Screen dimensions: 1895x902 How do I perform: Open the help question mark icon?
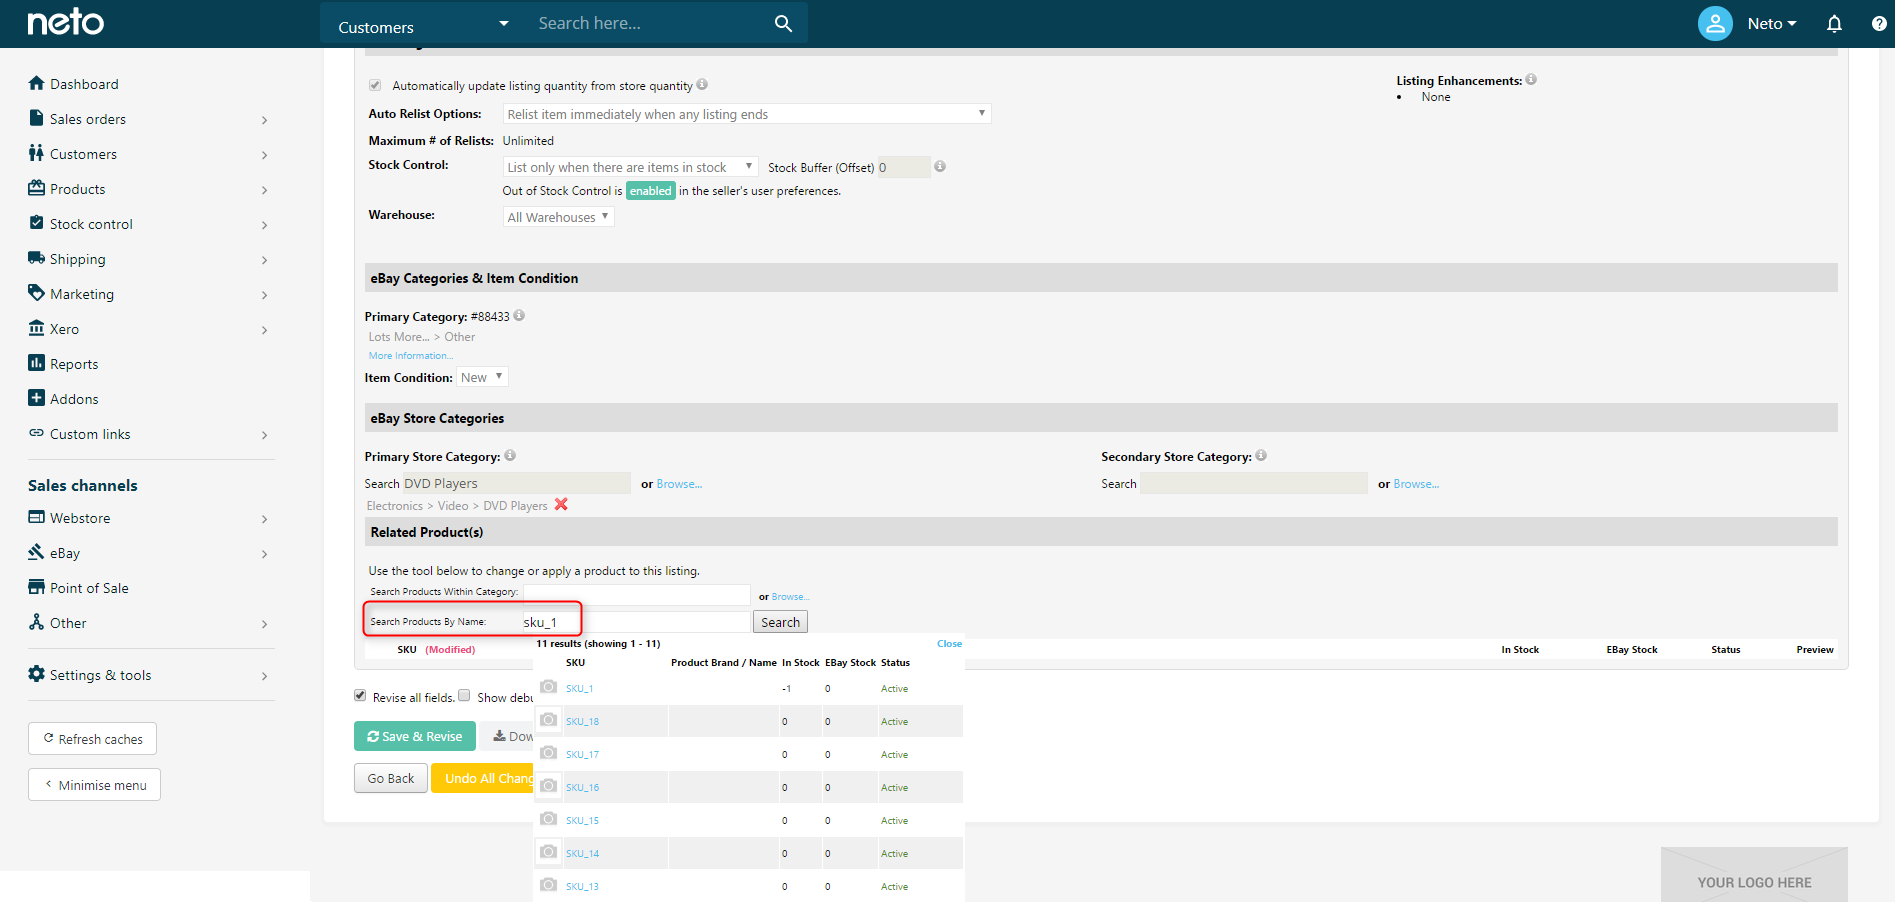(1879, 23)
